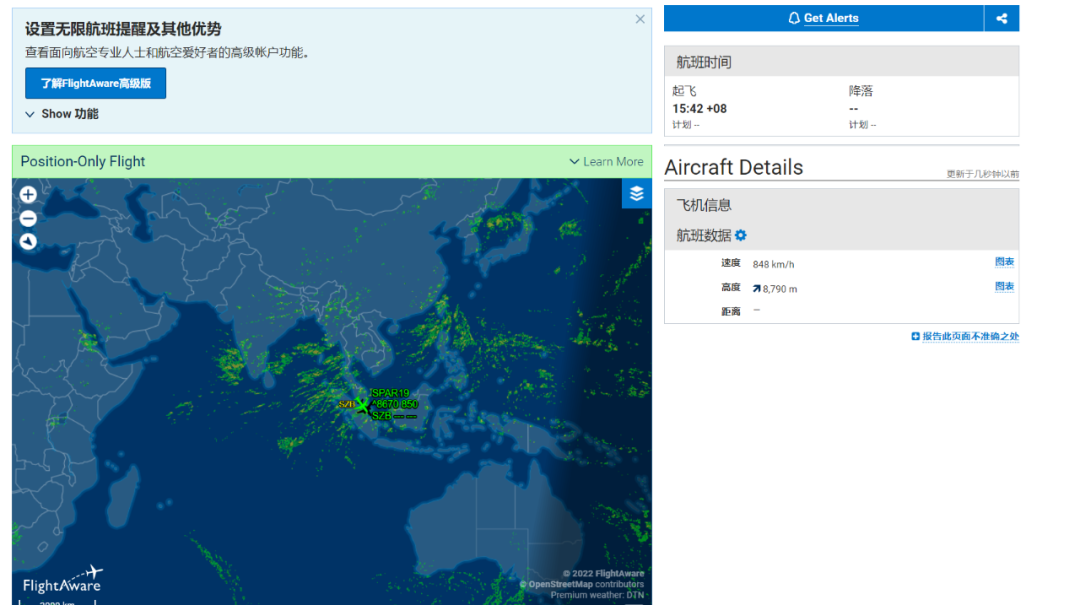Click the 了解FlightAware高级版 button

click(x=95, y=83)
